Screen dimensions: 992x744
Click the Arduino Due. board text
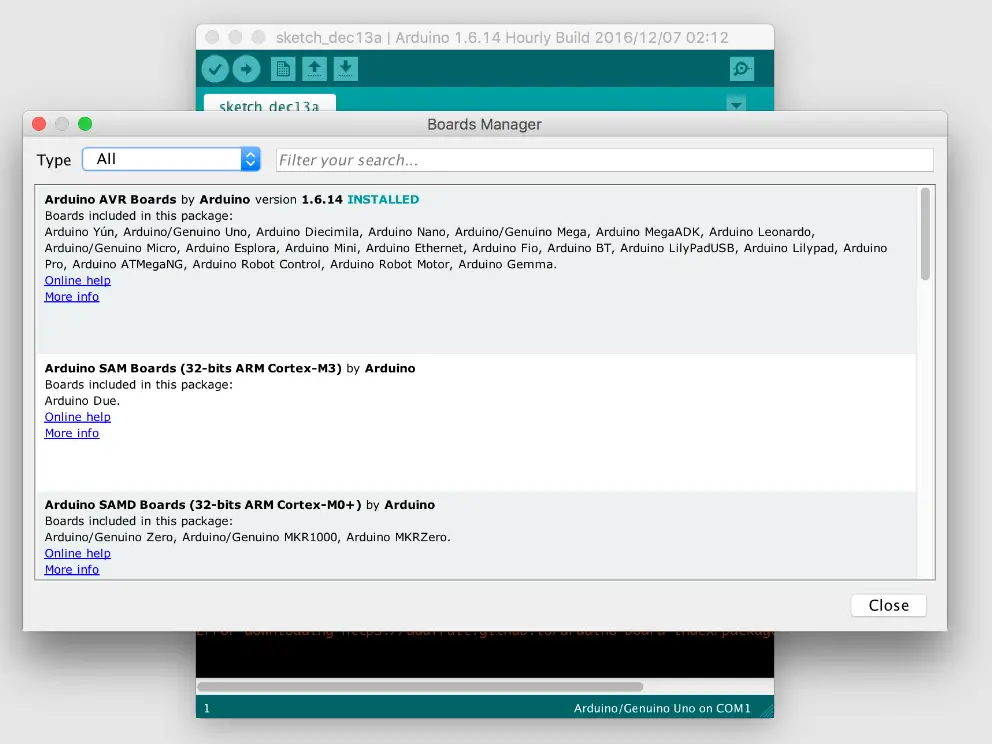click(x=82, y=400)
